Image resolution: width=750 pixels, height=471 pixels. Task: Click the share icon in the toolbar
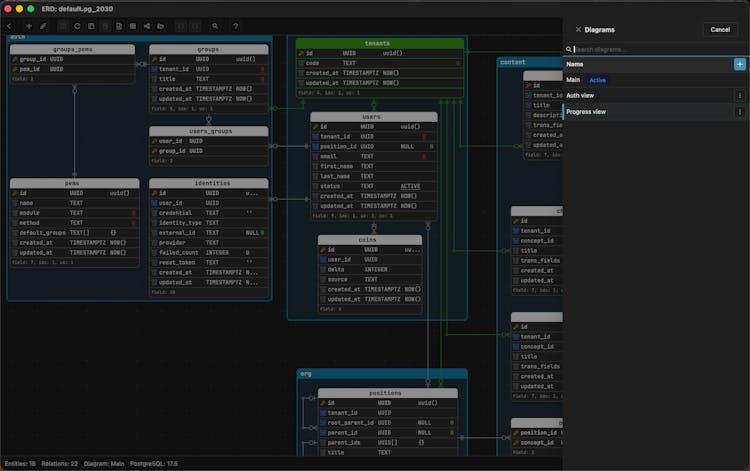pyautogui.click(x=146, y=26)
